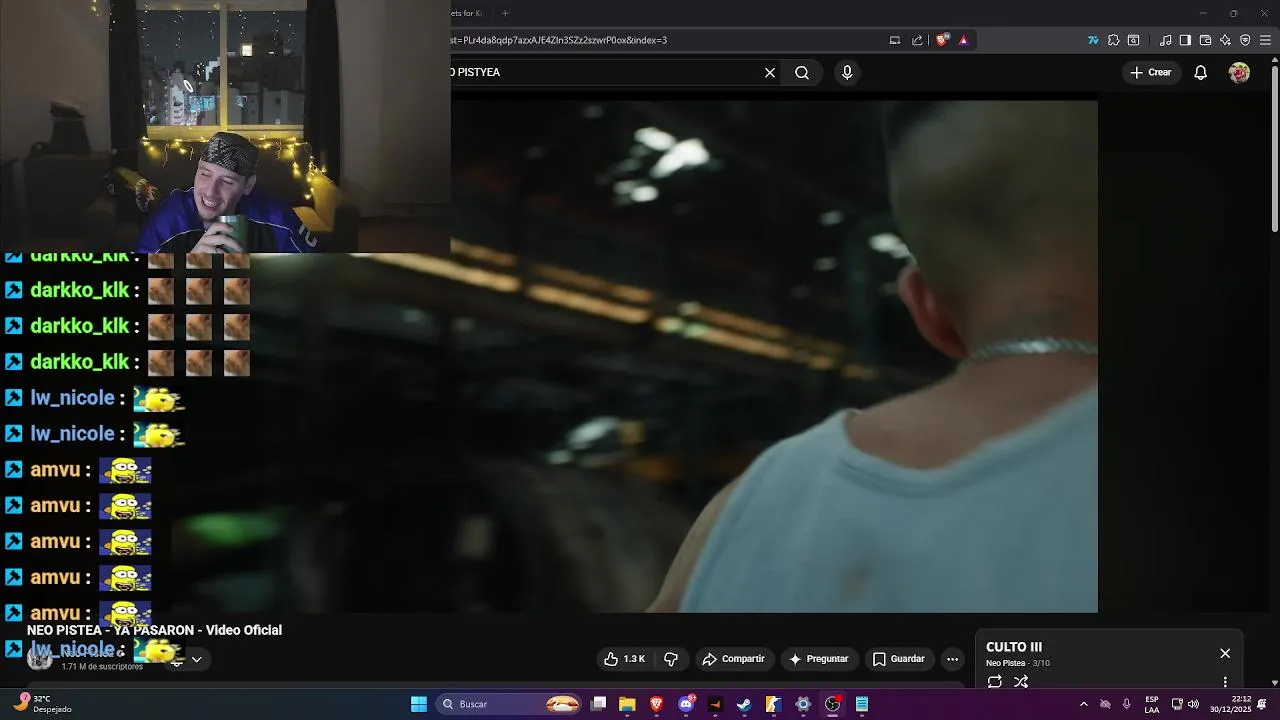Open the clock showing 22:12
Screen dimensions: 1280x720
pyautogui.click(x=1230, y=704)
